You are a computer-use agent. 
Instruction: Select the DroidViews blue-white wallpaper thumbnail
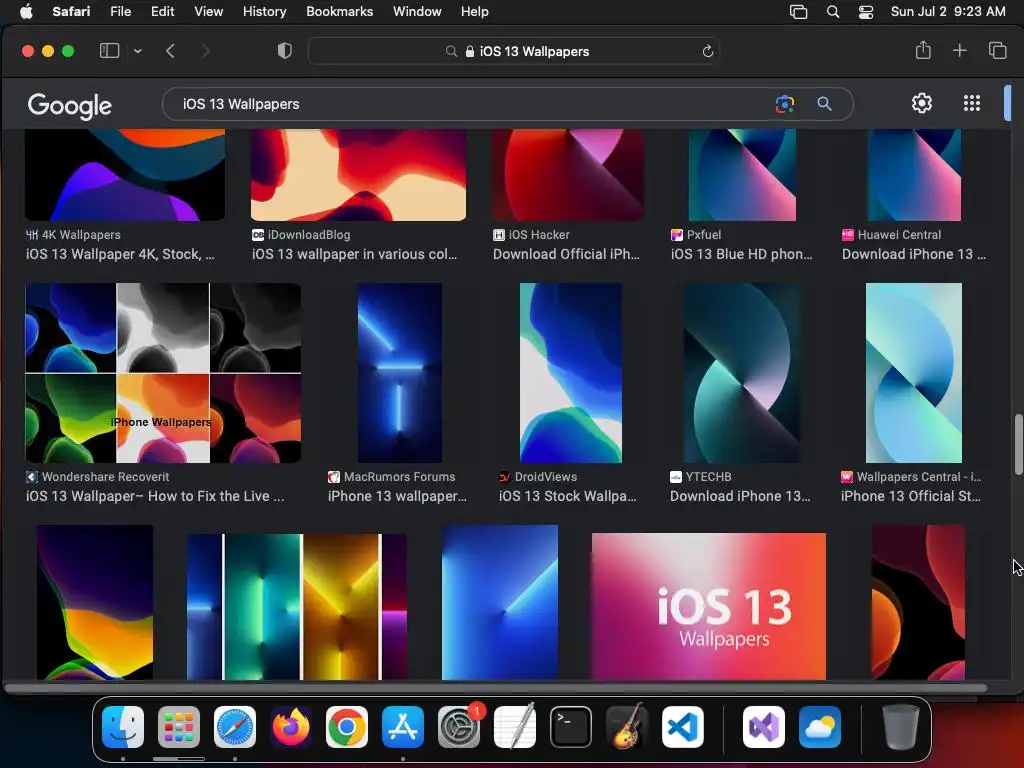(571, 373)
